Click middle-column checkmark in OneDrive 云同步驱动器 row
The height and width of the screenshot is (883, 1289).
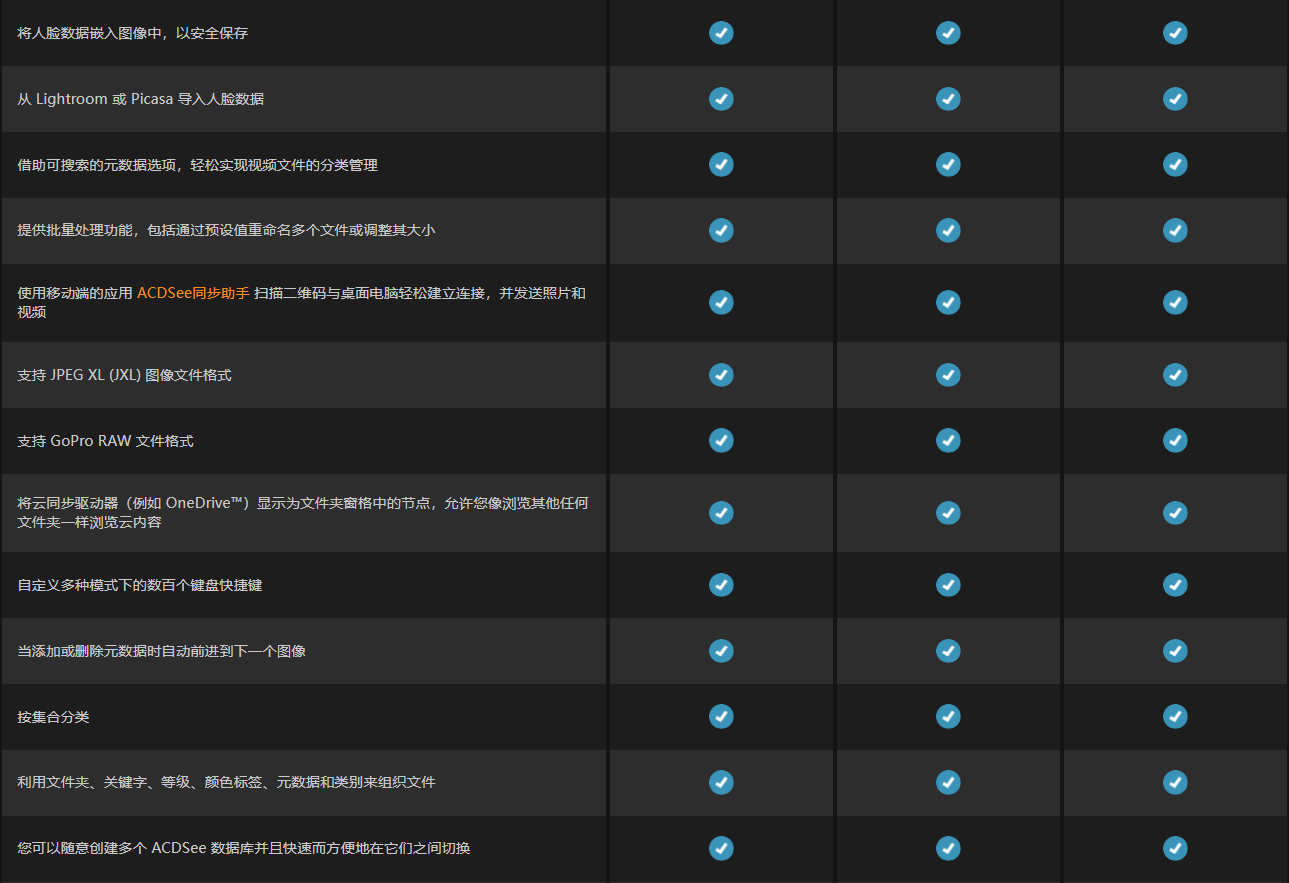948,513
